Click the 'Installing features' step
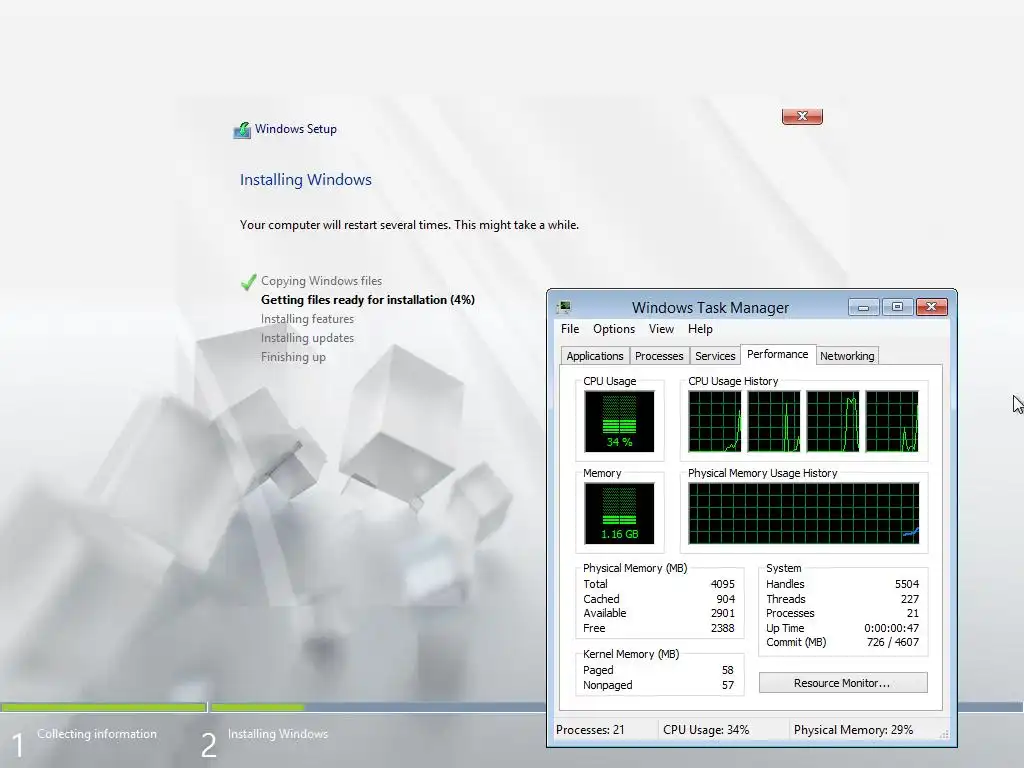The width and height of the screenshot is (1024, 768). tap(308, 319)
